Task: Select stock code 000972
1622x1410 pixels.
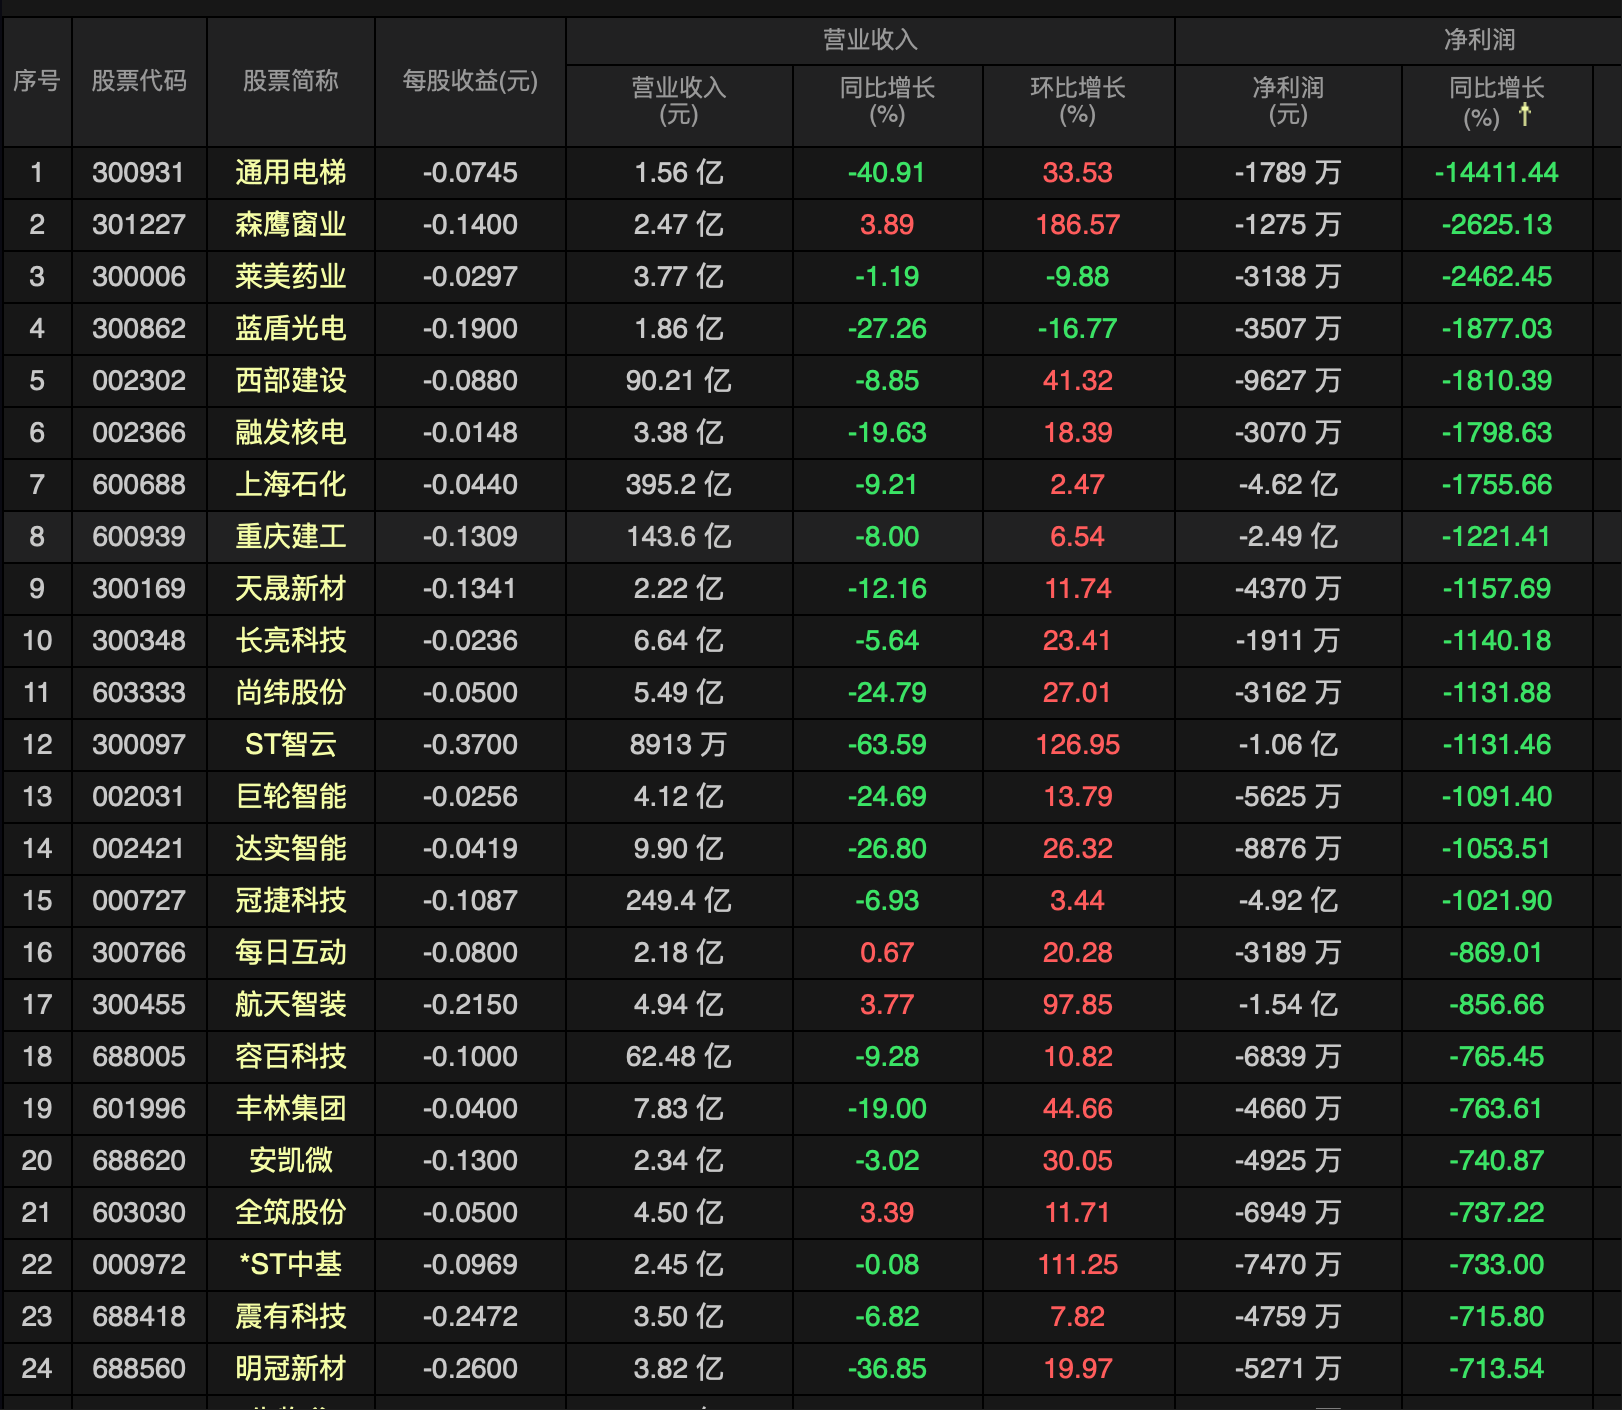Action: [139, 1265]
